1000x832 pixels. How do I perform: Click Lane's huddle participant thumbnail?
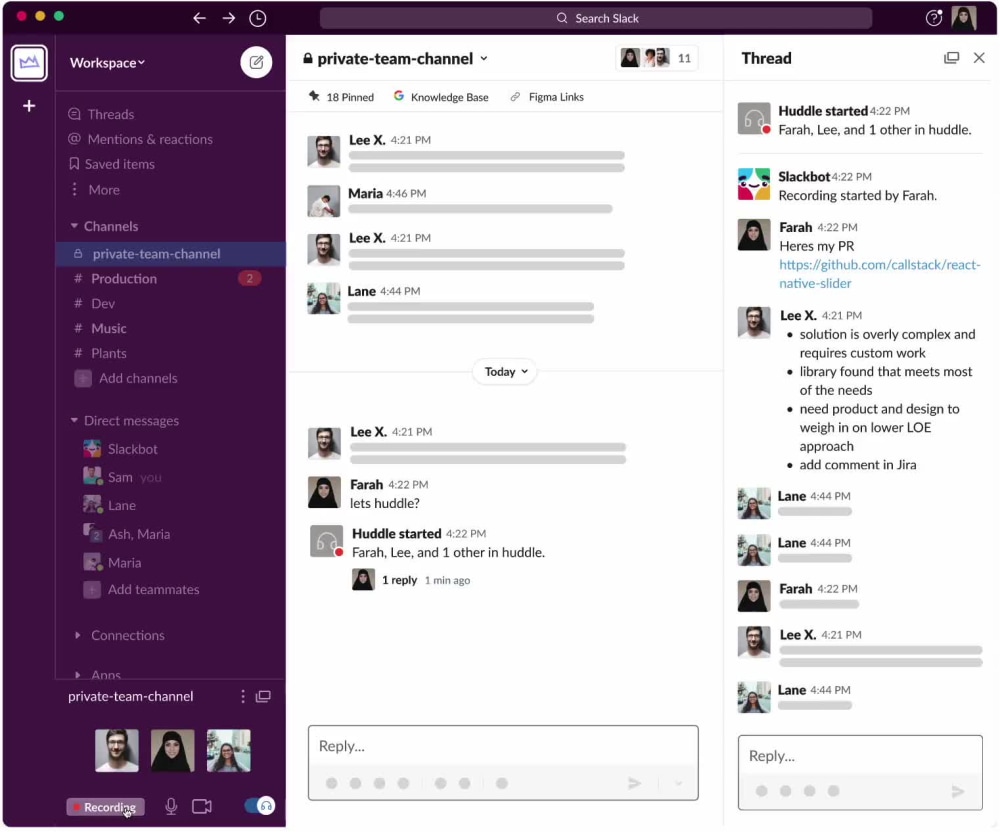tap(228, 750)
